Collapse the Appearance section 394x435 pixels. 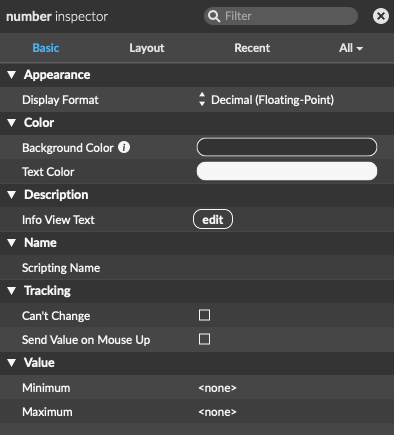pyautogui.click(x=12, y=75)
